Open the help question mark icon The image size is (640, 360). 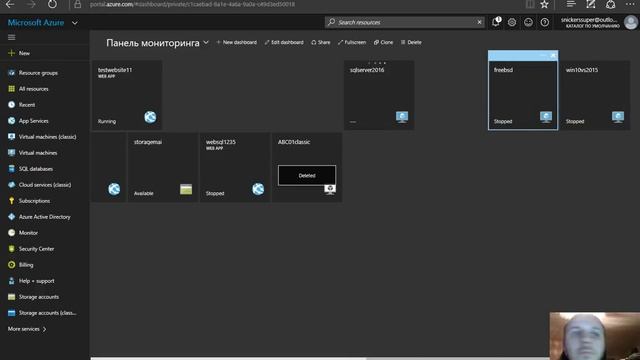click(544, 22)
